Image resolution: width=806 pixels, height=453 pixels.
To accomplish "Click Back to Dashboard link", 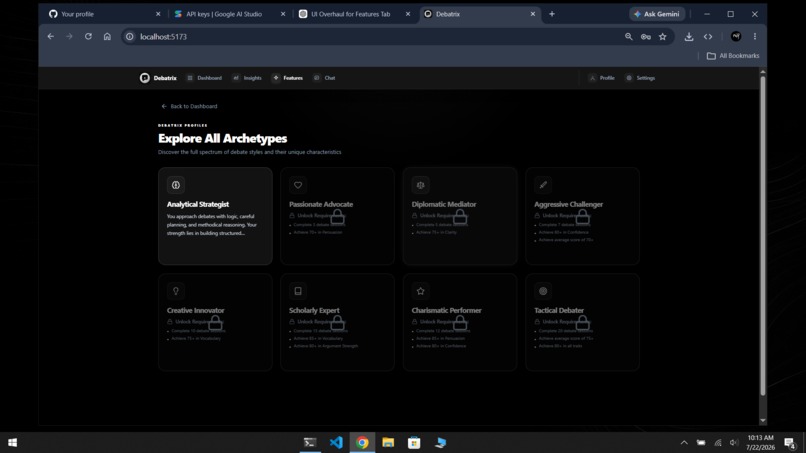I will pos(189,106).
